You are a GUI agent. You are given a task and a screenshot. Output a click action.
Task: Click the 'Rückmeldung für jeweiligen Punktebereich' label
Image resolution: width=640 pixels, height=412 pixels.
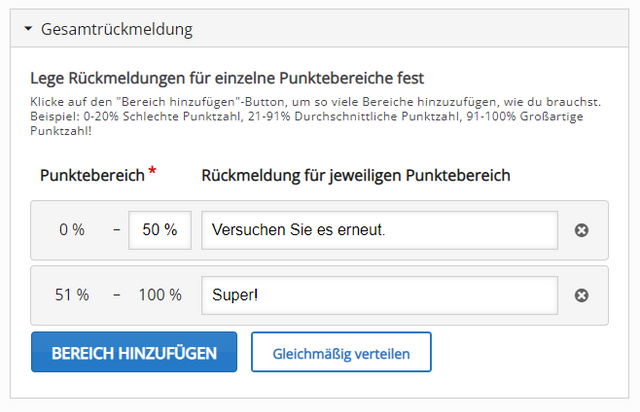(356, 176)
